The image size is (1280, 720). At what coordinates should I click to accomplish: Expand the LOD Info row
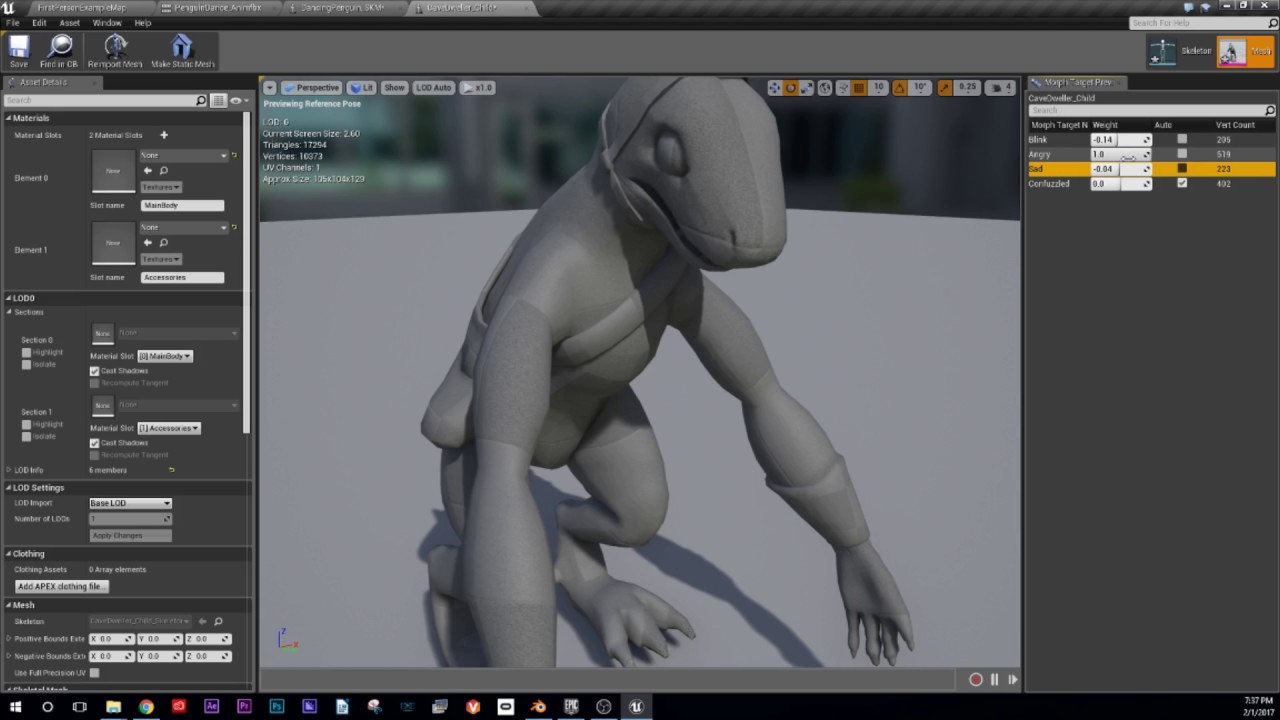click(x=9, y=470)
